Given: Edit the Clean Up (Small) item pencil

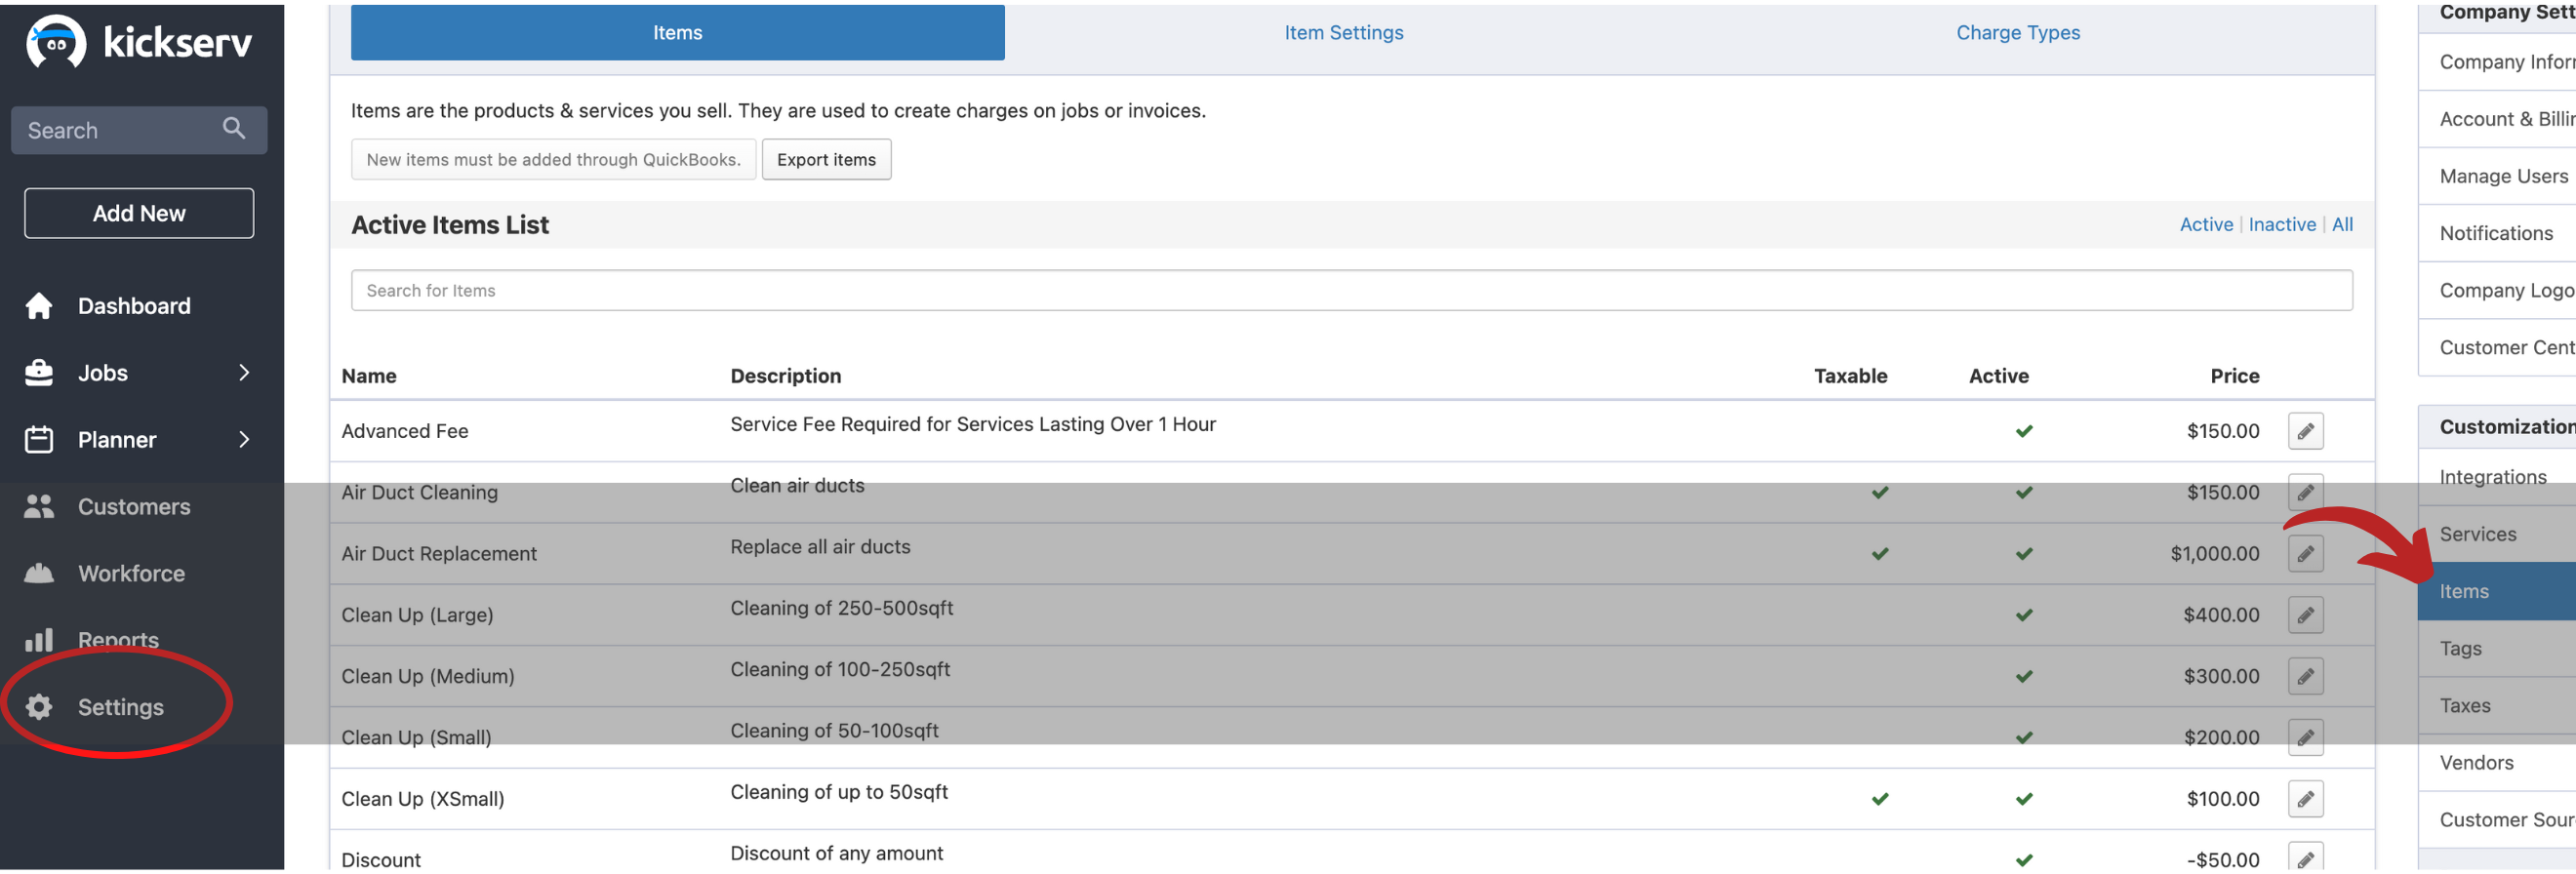Looking at the screenshot, I should pos(2305,738).
